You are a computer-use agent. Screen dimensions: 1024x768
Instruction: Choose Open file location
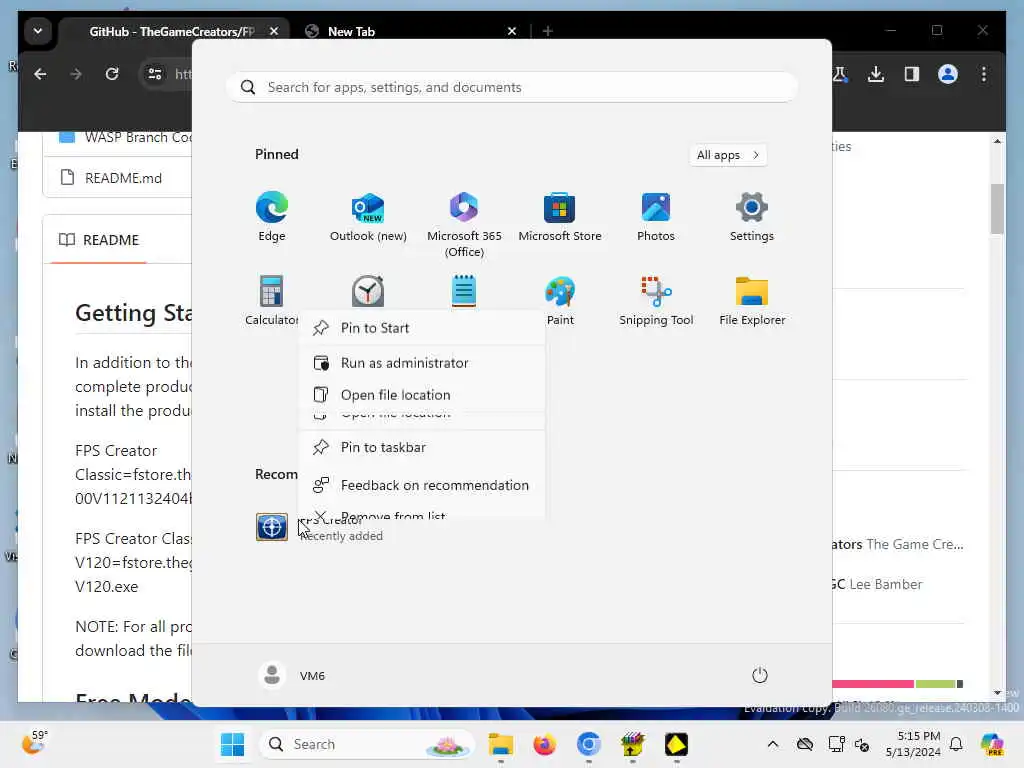[x=422, y=394]
